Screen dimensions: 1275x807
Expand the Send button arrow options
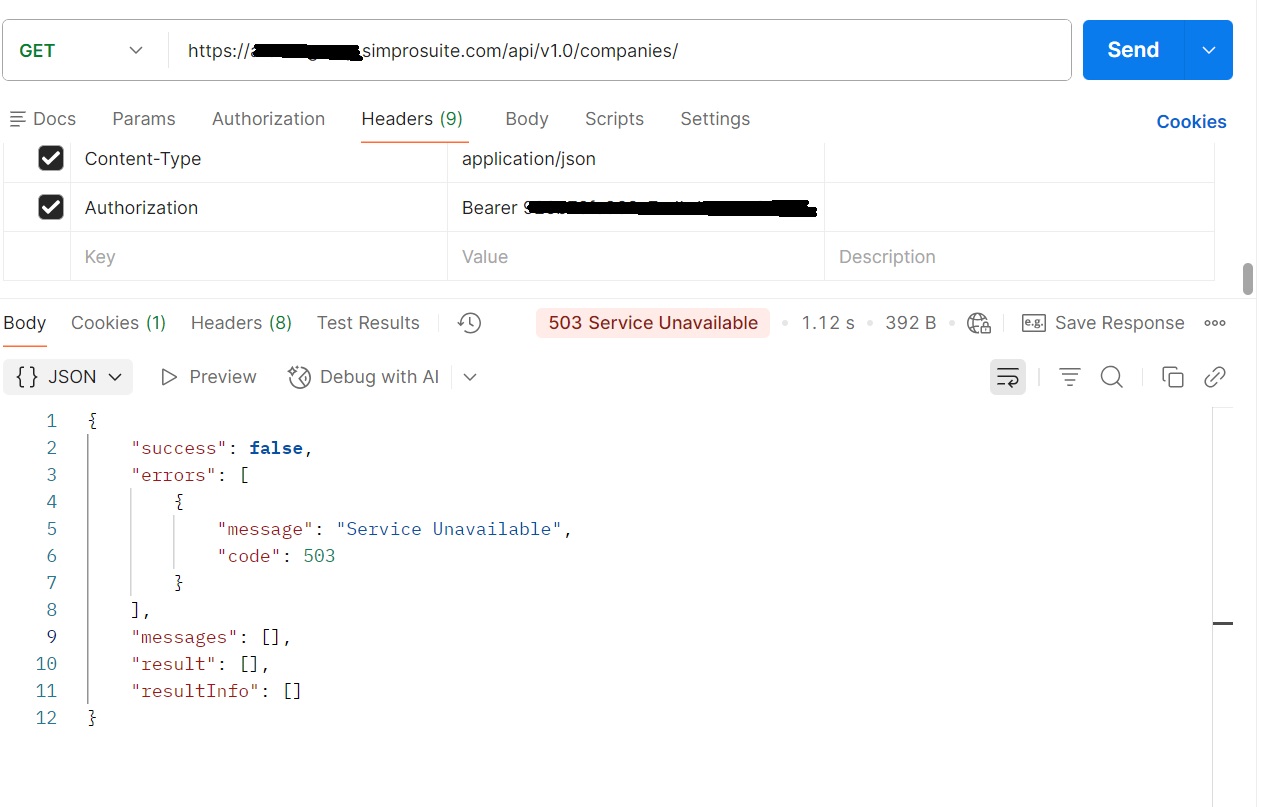coord(1209,50)
